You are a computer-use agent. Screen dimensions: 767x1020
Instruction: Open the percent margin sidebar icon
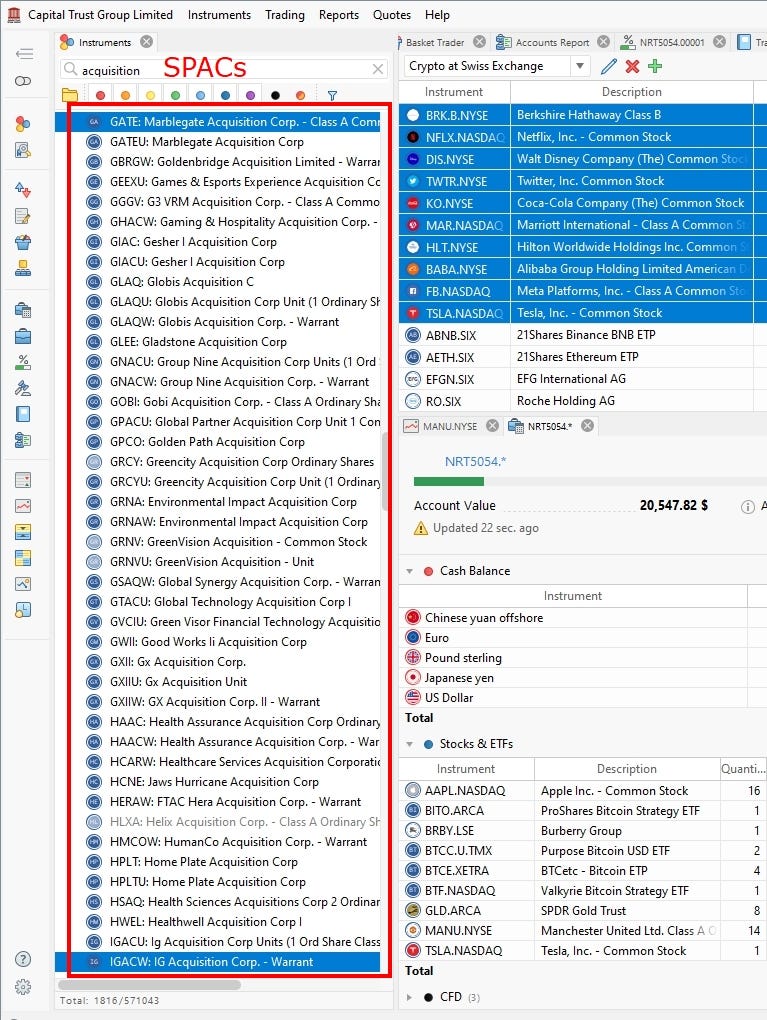23,362
